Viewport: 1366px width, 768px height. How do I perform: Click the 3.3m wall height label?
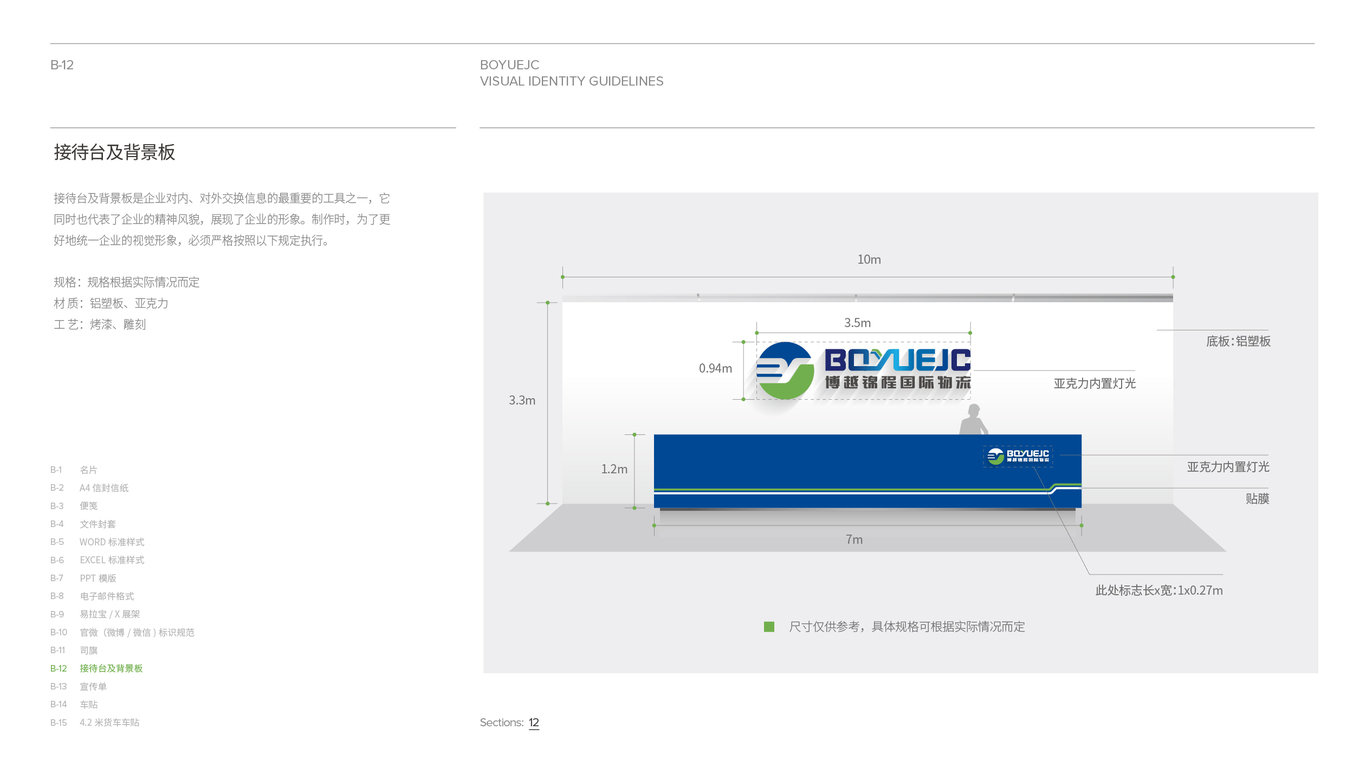[522, 400]
